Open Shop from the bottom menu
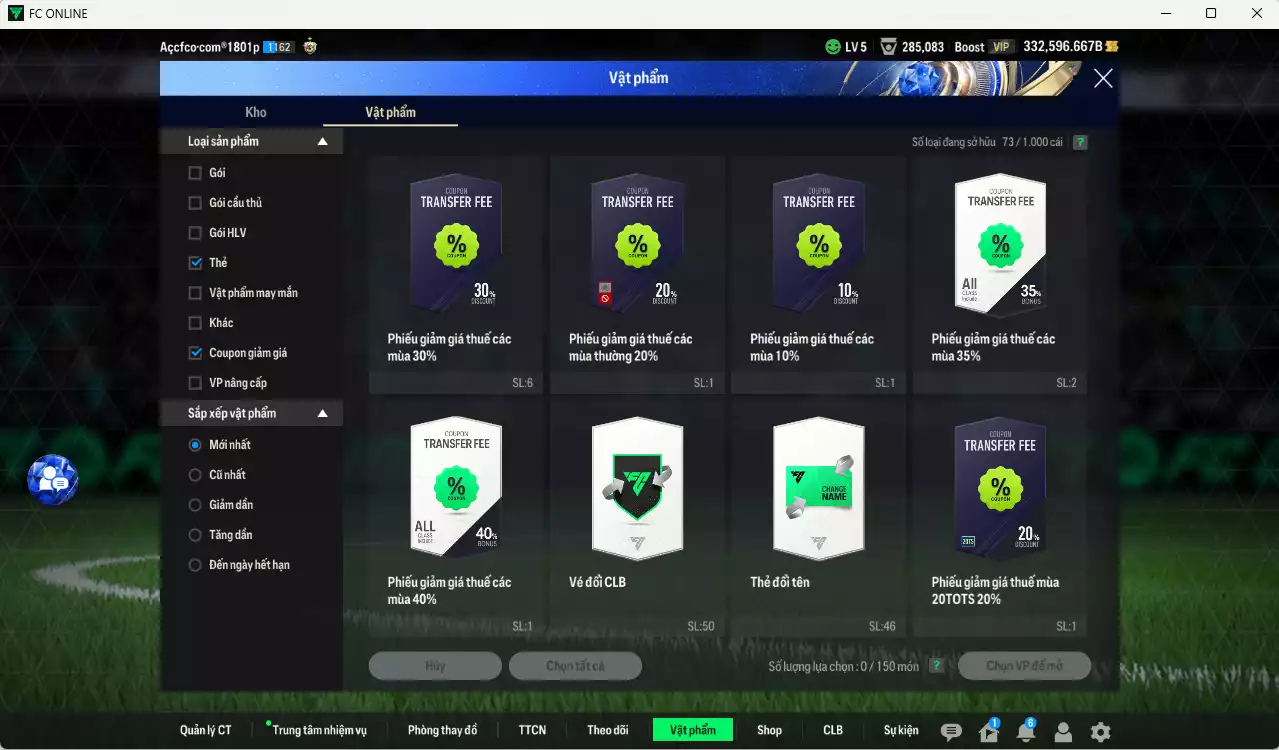The height and width of the screenshot is (750, 1279). click(769, 730)
